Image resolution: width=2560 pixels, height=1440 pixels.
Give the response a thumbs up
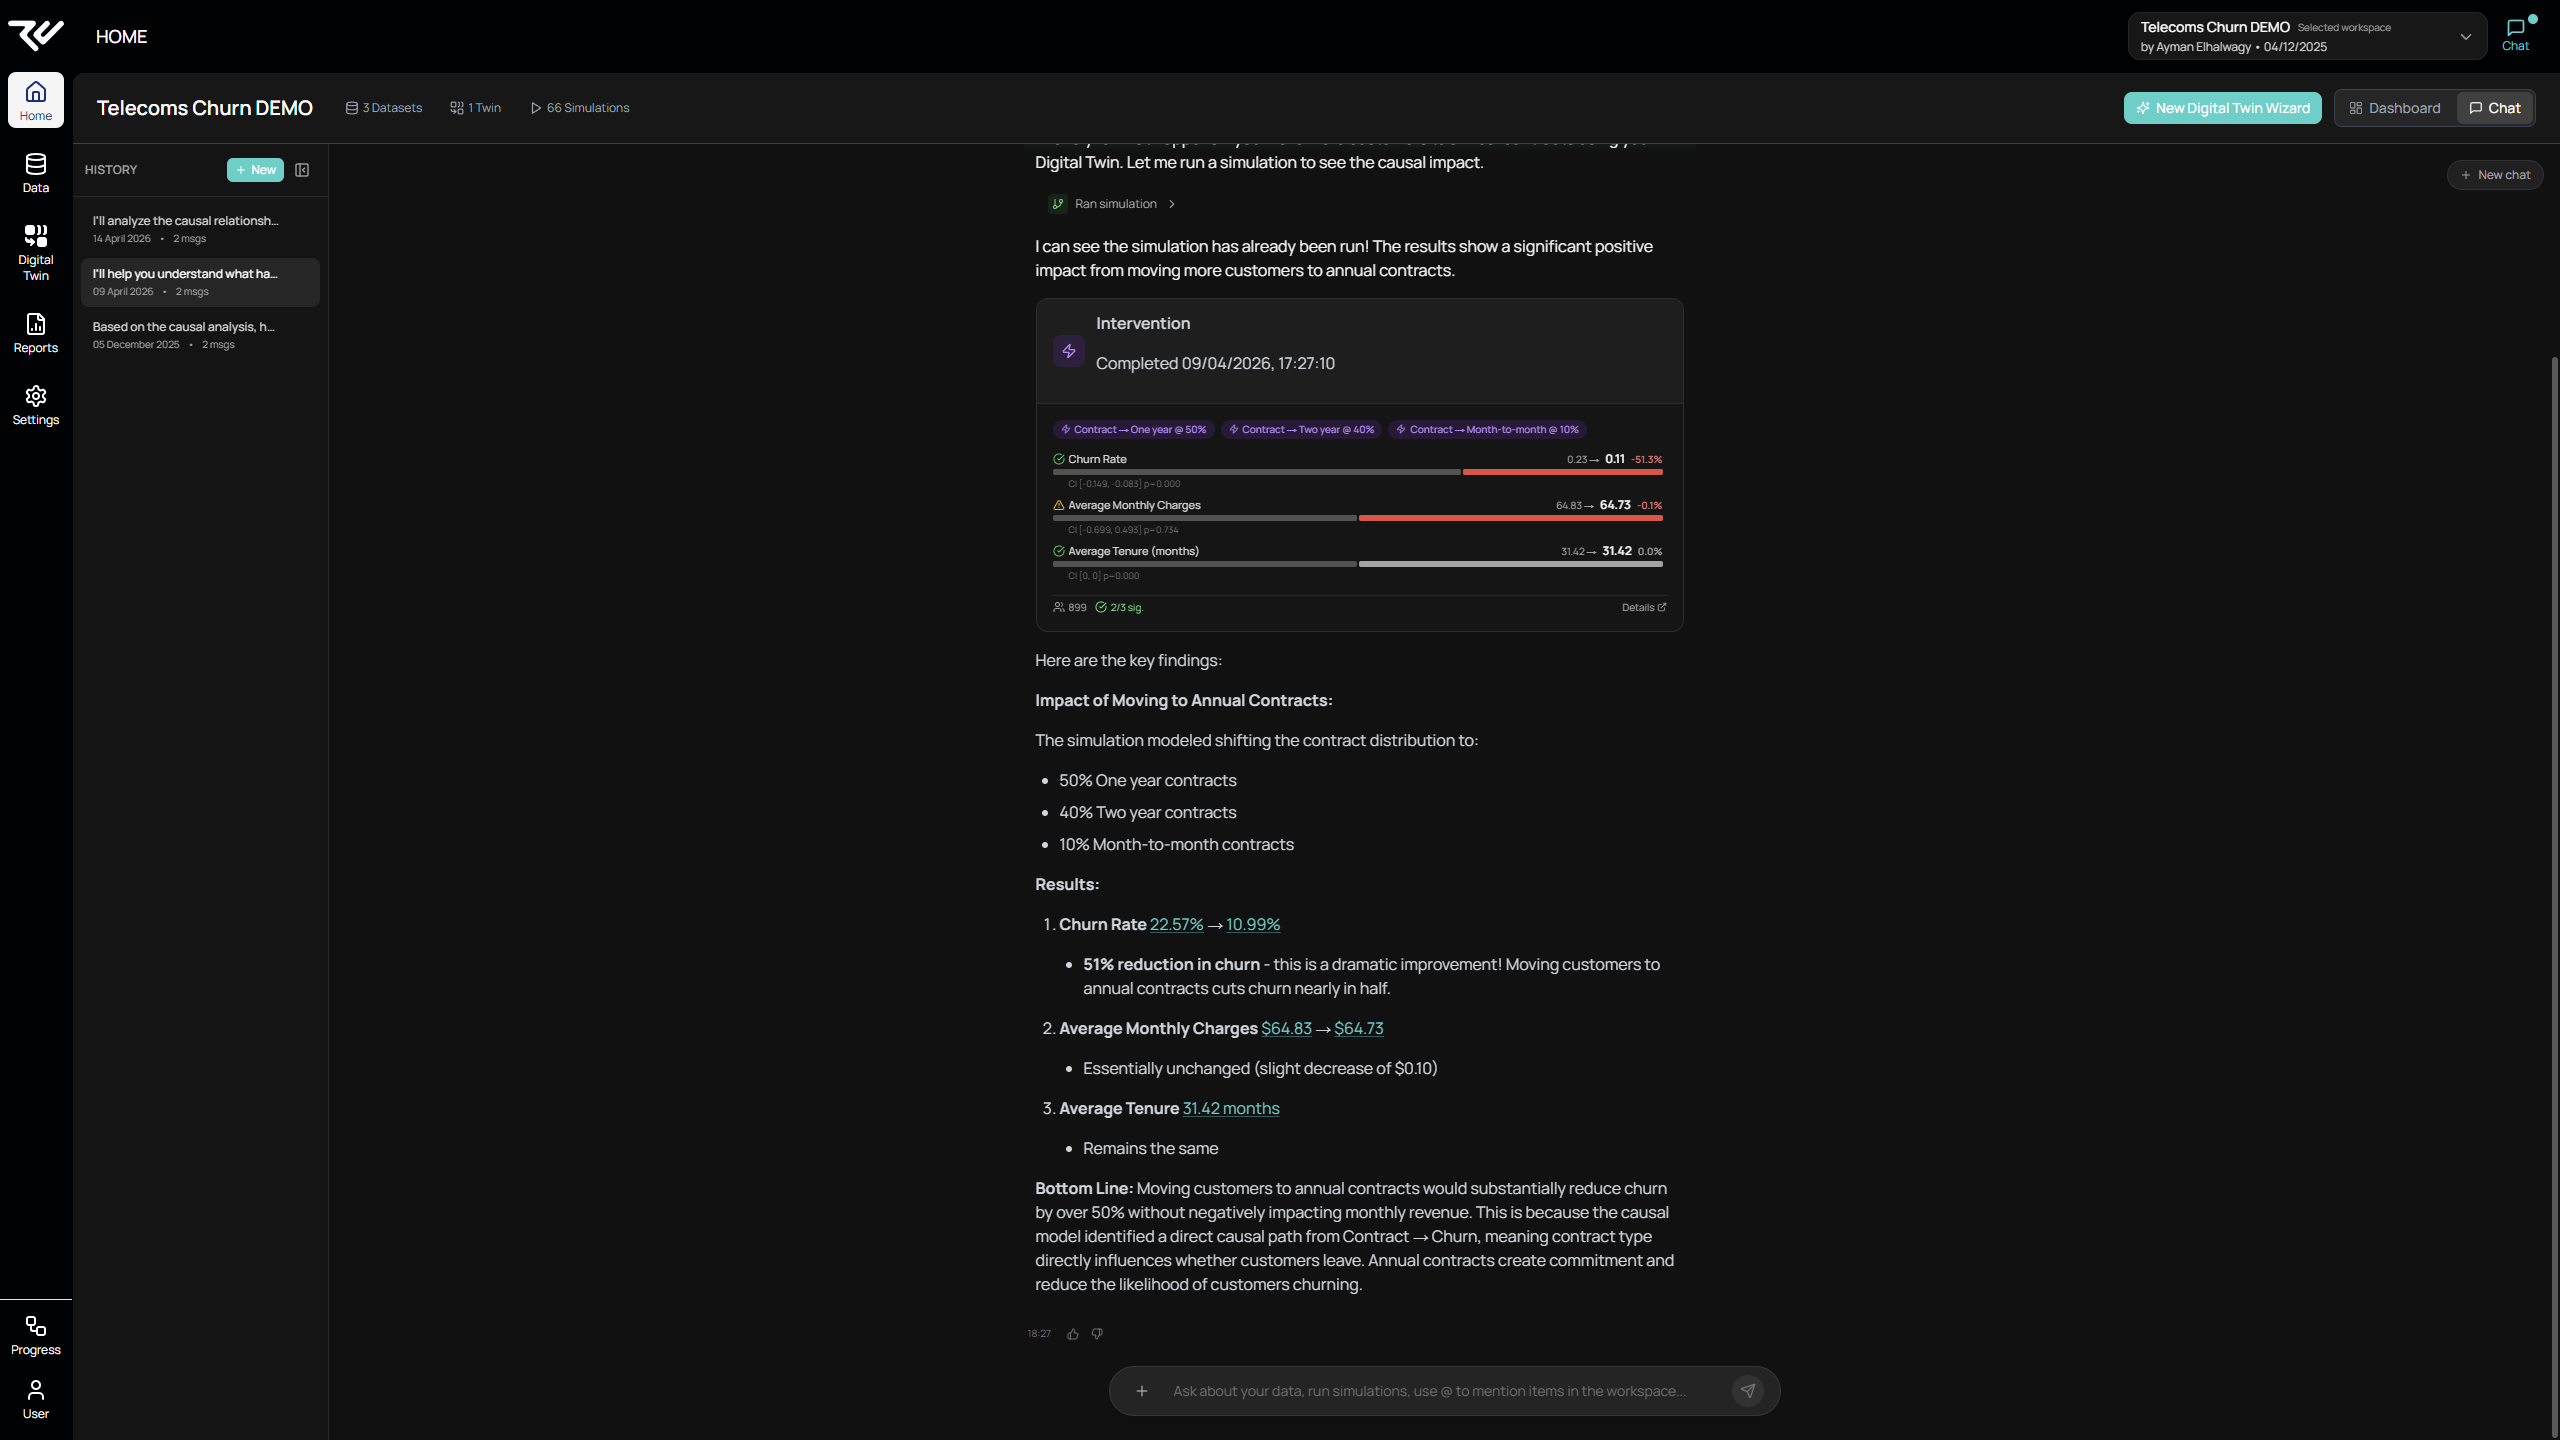(x=1072, y=1333)
